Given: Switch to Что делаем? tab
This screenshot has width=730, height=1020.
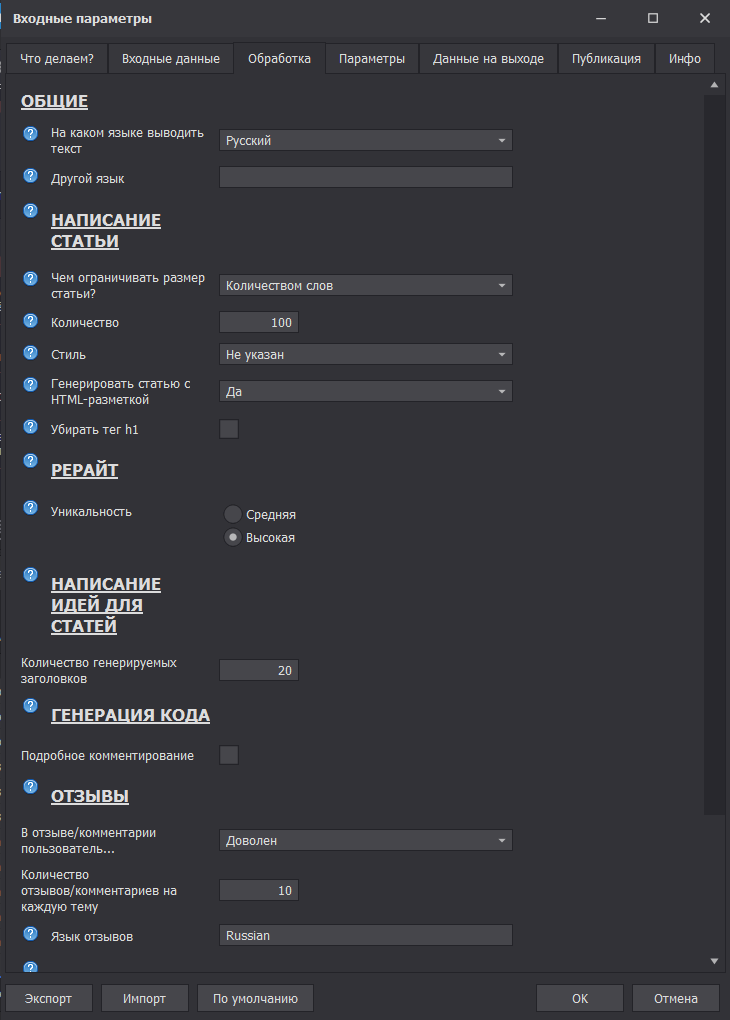Looking at the screenshot, I should pyautogui.click(x=57, y=59).
